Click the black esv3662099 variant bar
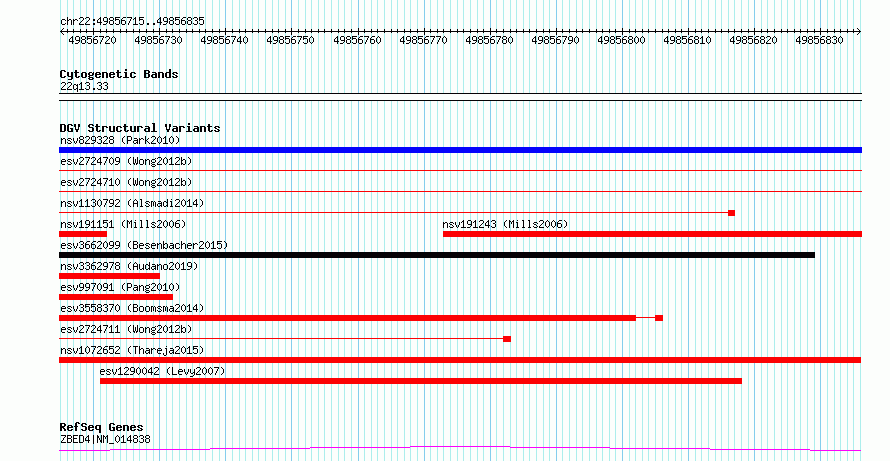Viewport: 890px width, 461px height. [437, 255]
